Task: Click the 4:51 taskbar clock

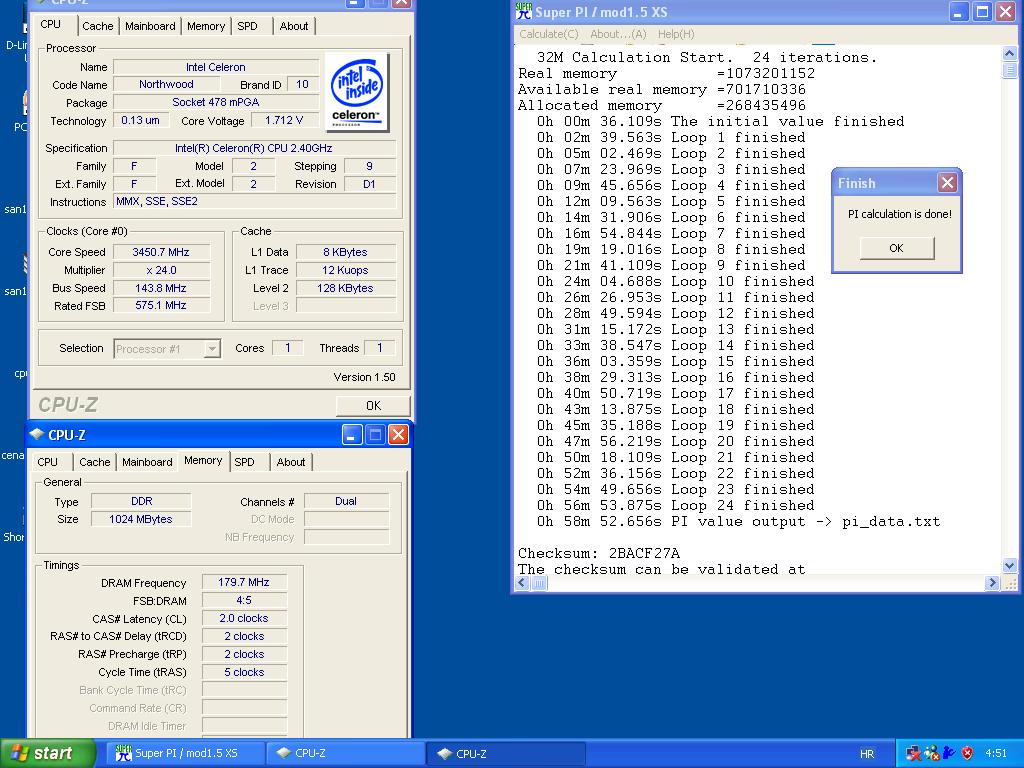Action: click(996, 753)
